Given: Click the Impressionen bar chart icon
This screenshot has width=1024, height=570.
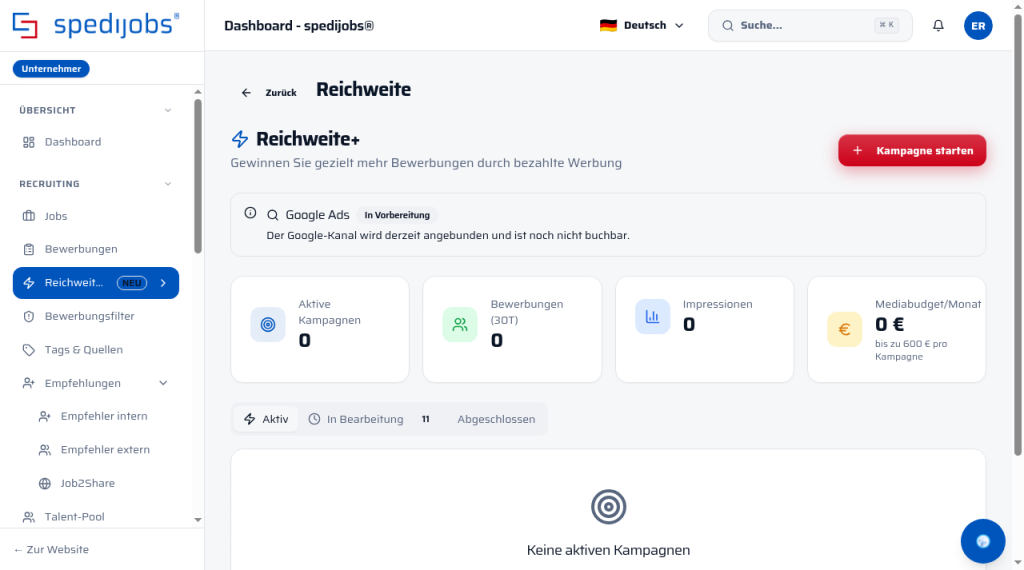Looking at the screenshot, I should tap(652, 317).
